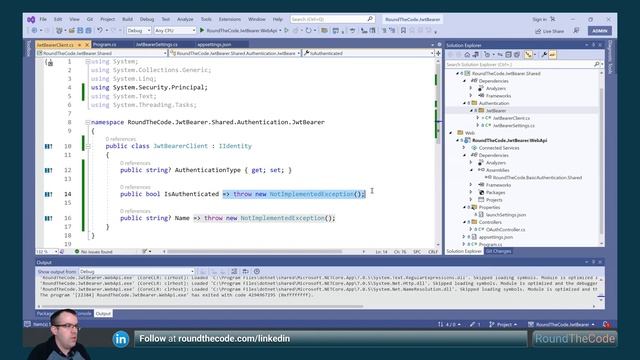The width and height of the screenshot is (640, 360).
Task: Click the Visual Studio logo icon
Action: [31, 20]
